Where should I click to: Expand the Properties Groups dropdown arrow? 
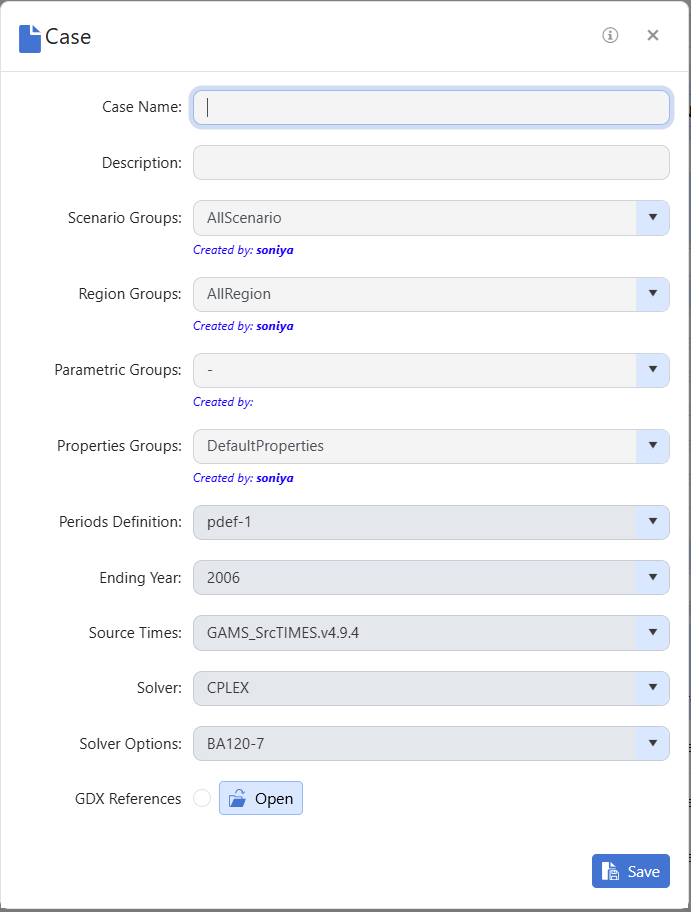point(653,446)
